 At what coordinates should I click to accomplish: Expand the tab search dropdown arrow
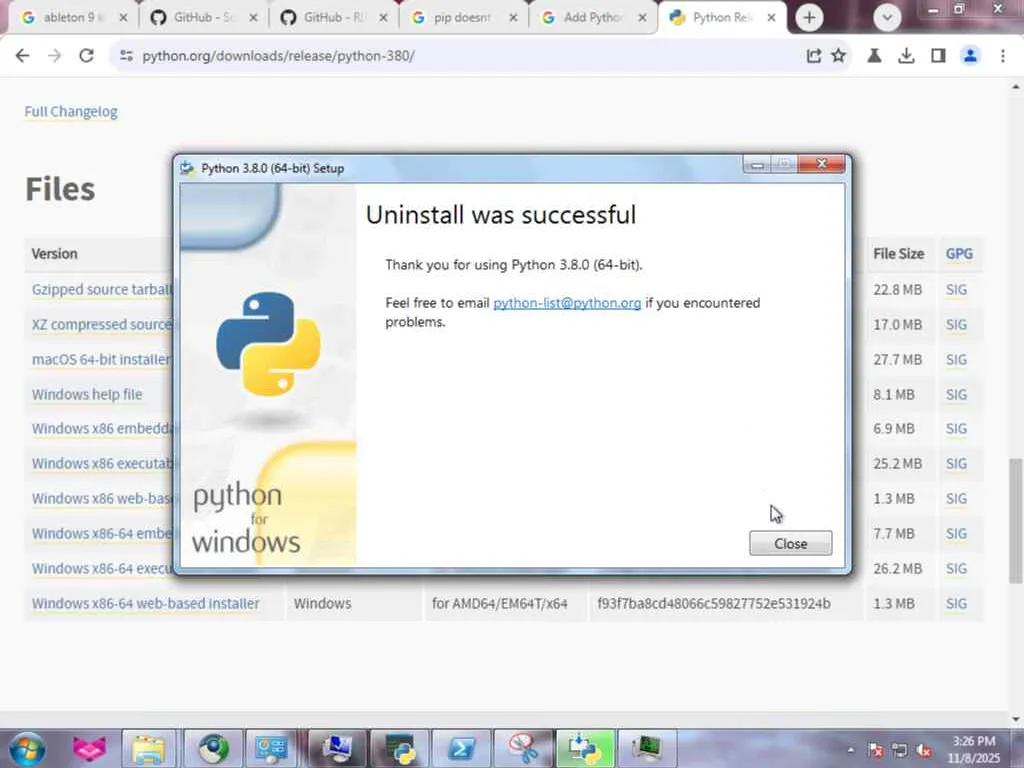887,18
